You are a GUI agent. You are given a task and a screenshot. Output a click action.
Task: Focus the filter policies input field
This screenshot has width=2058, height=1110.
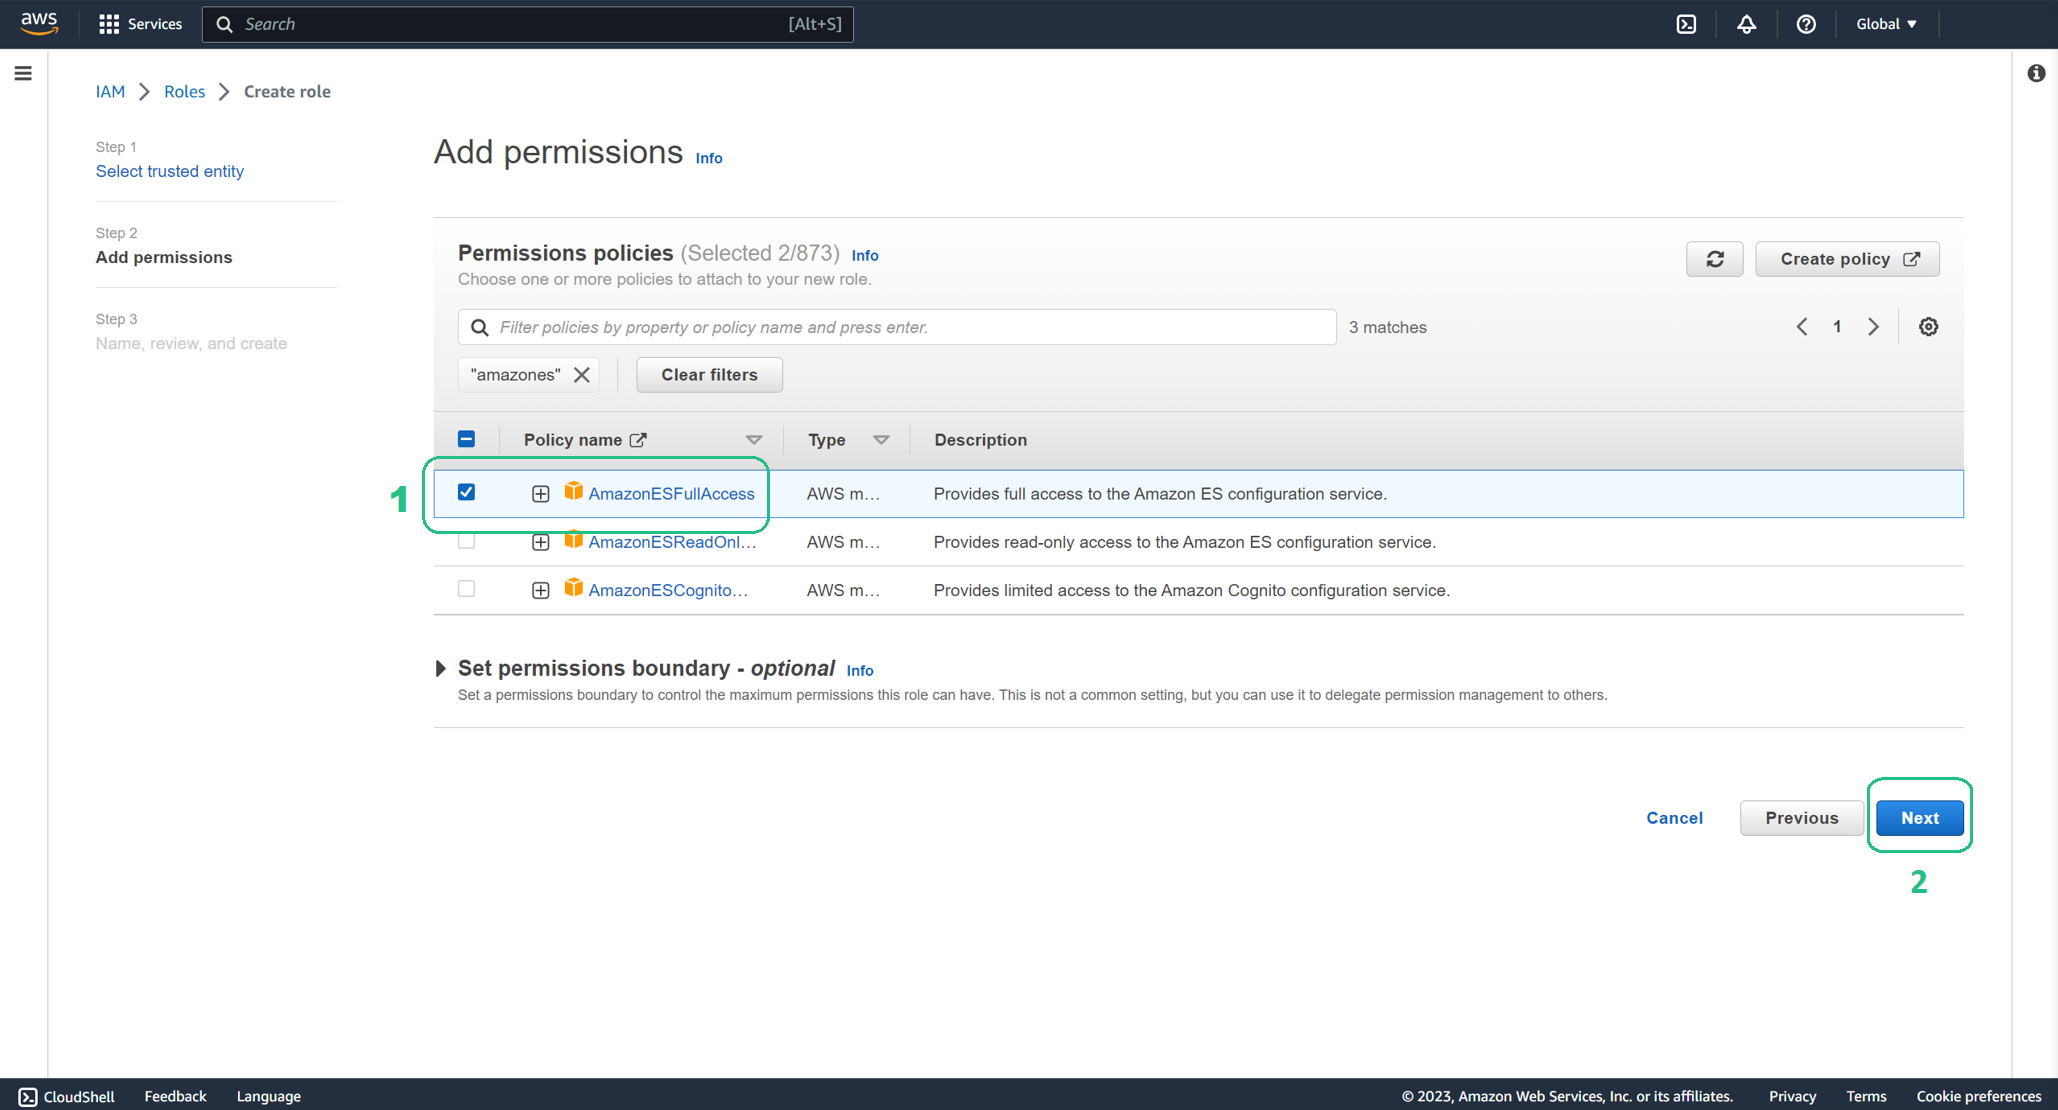897,327
